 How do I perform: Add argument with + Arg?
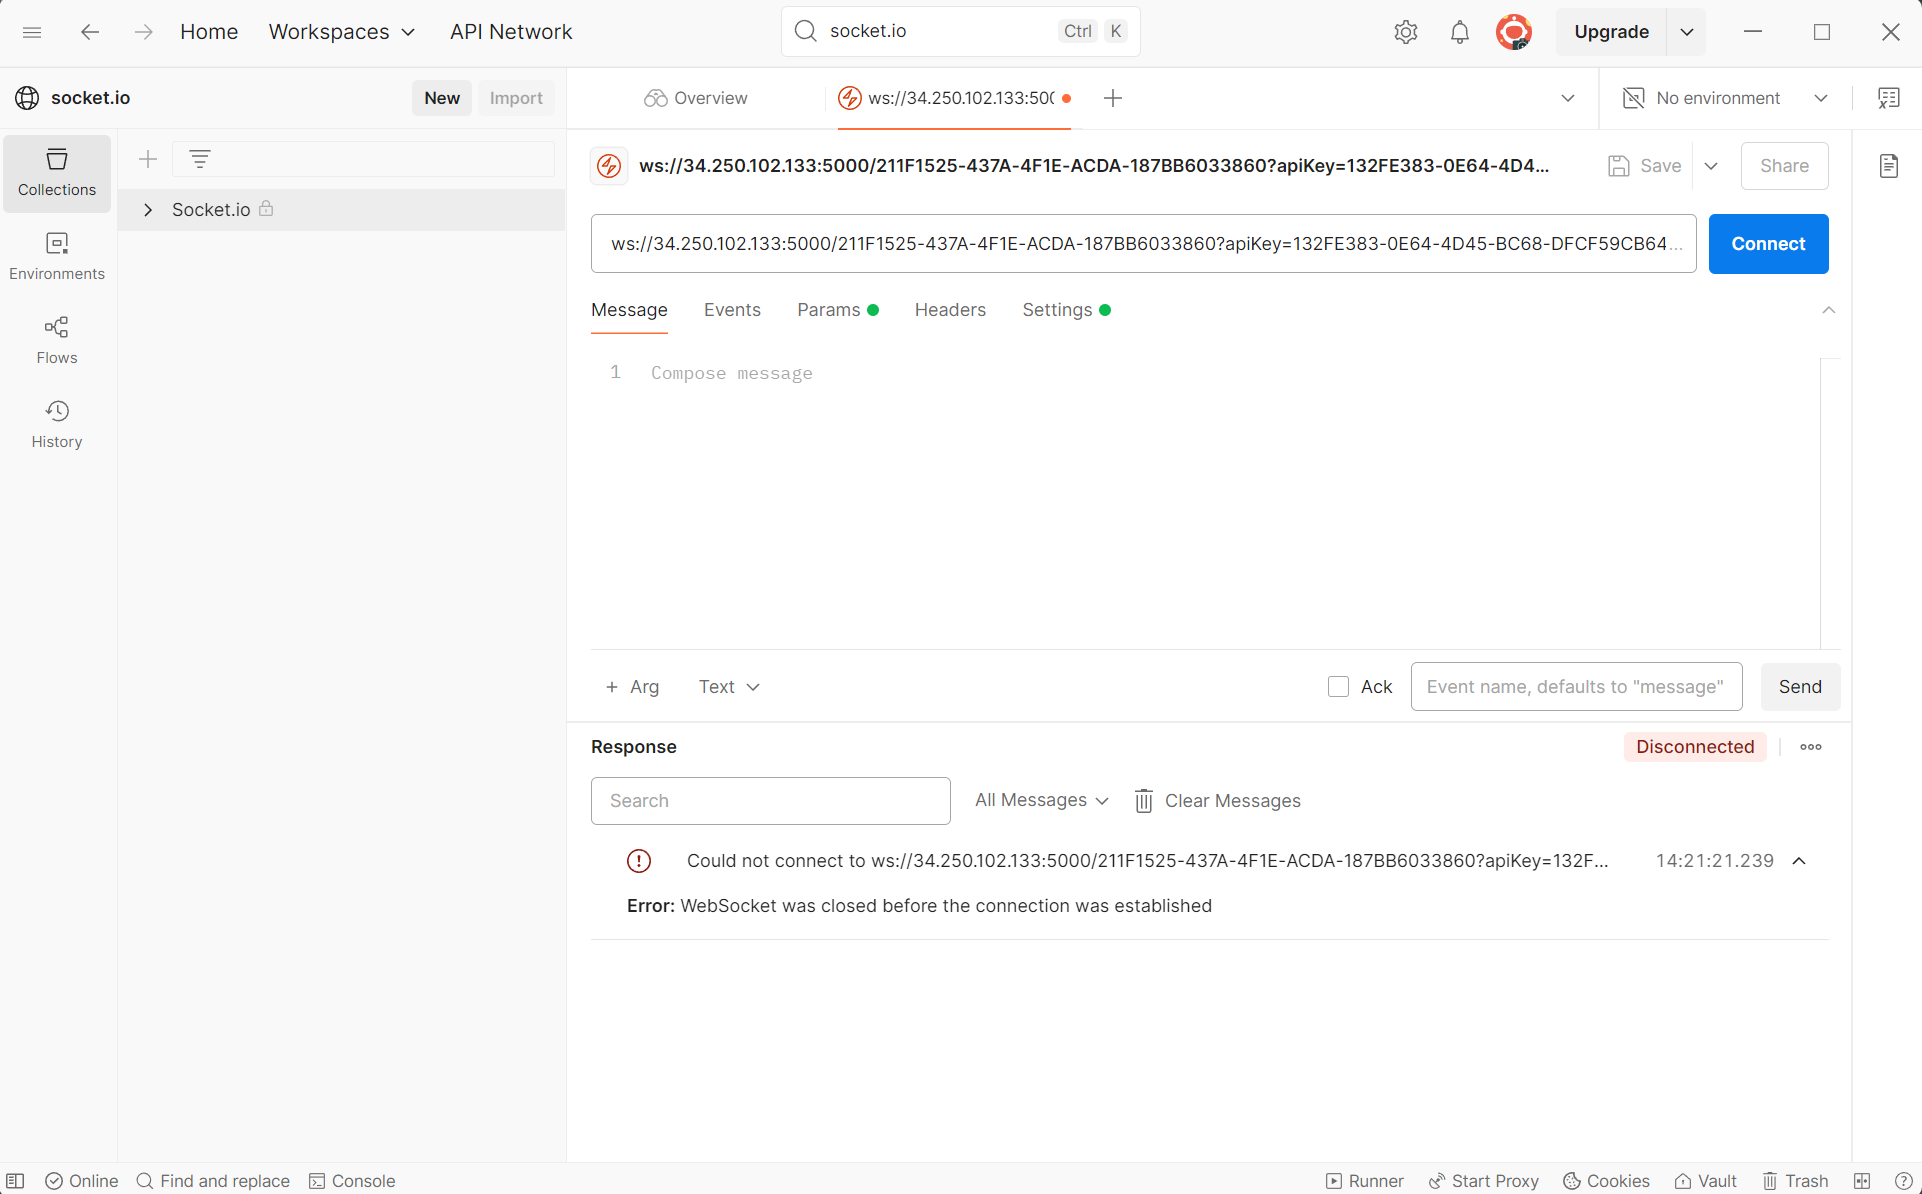[x=632, y=687]
